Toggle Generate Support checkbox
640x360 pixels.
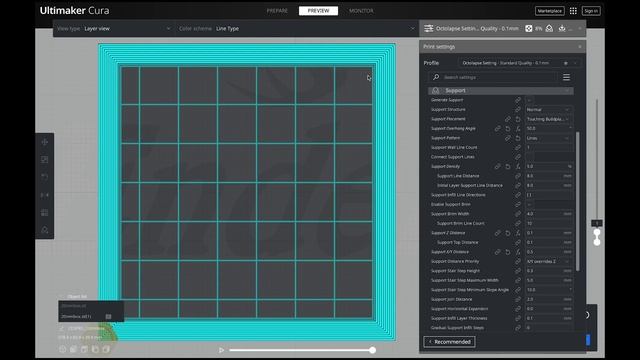pos(529,100)
